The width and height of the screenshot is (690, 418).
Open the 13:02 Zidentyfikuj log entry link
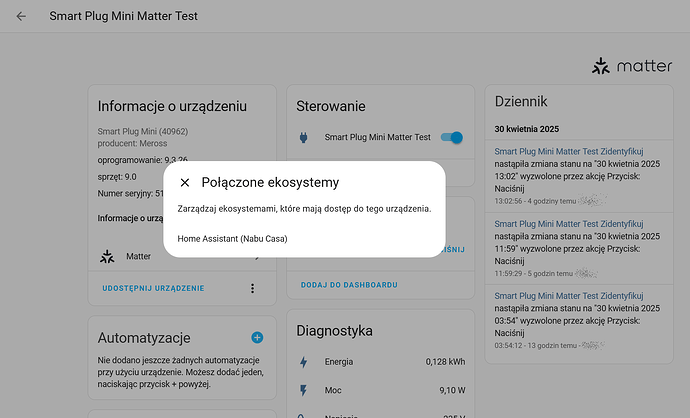569,151
